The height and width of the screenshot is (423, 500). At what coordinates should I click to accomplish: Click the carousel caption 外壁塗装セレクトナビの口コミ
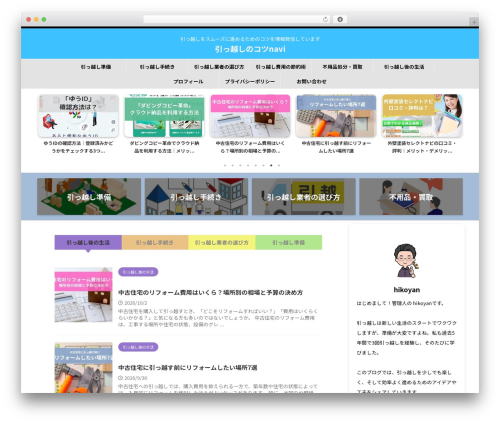pos(422,147)
